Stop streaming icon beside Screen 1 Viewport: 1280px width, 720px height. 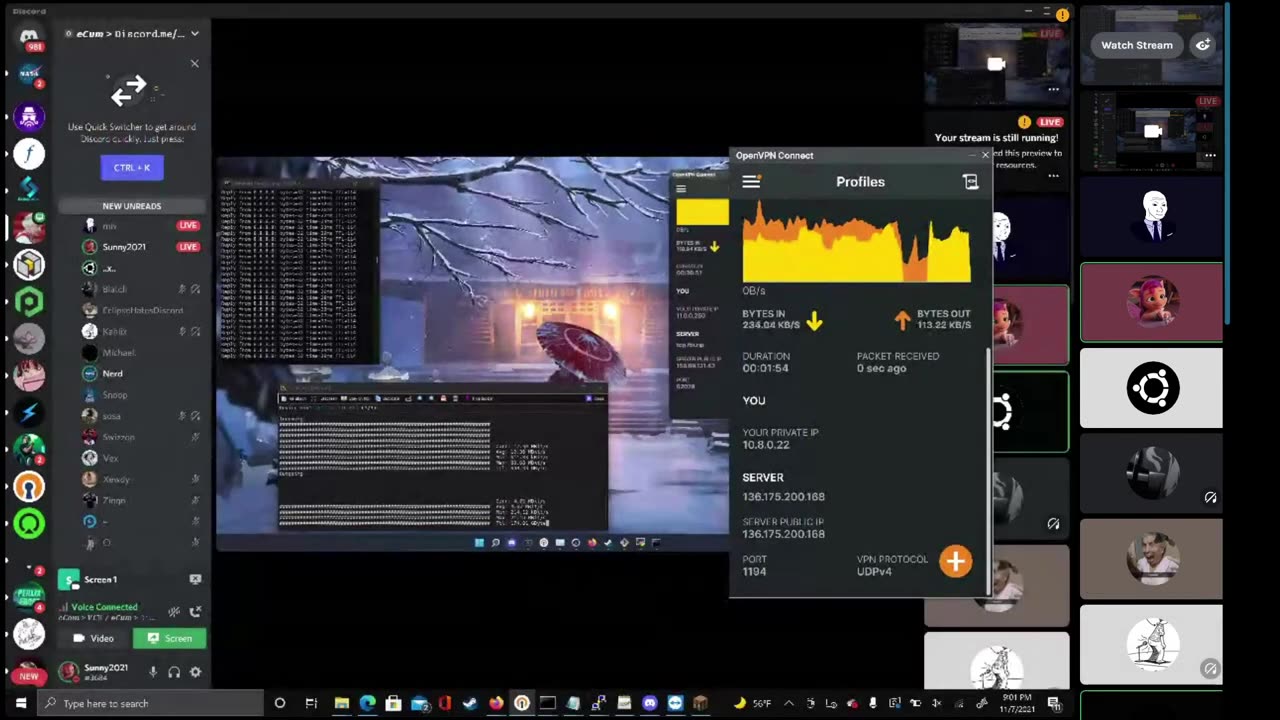click(x=195, y=579)
